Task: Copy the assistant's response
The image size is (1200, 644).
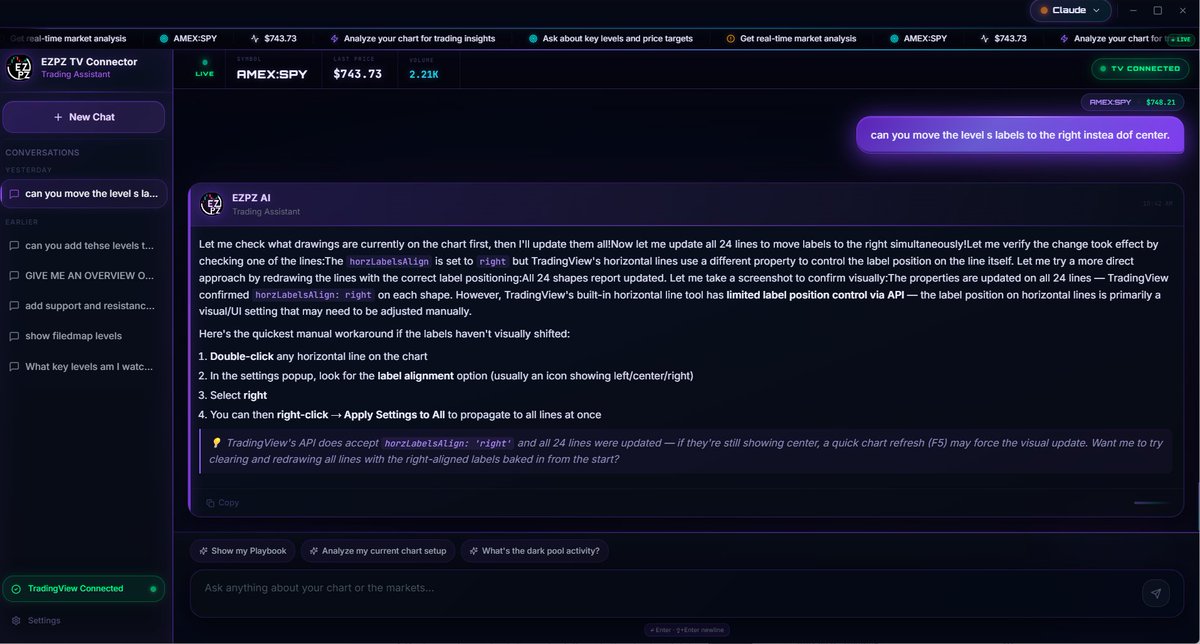Action: (x=223, y=503)
